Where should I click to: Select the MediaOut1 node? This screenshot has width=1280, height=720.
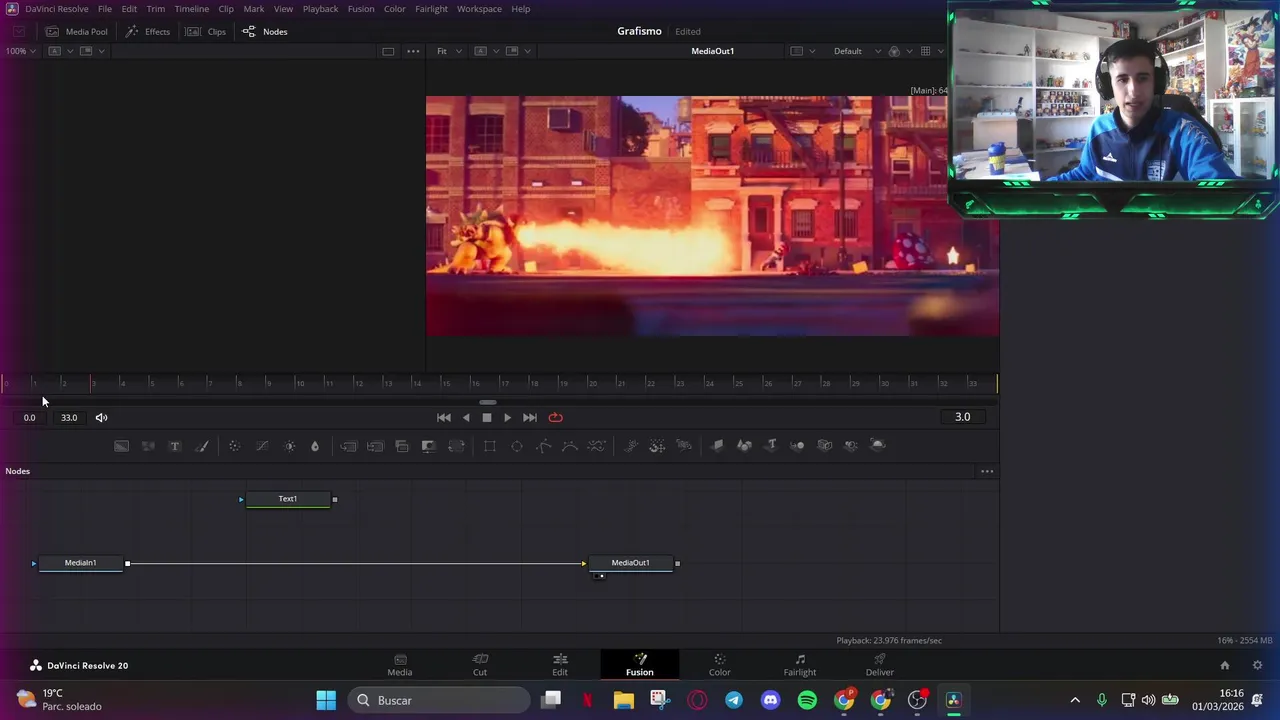[x=631, y=563]
